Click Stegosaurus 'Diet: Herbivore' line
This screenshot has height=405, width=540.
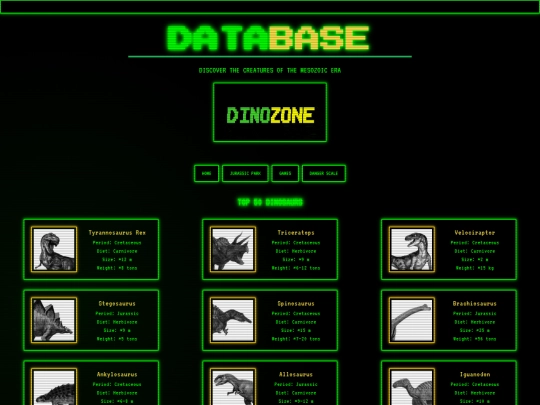(x=117, y=322)
